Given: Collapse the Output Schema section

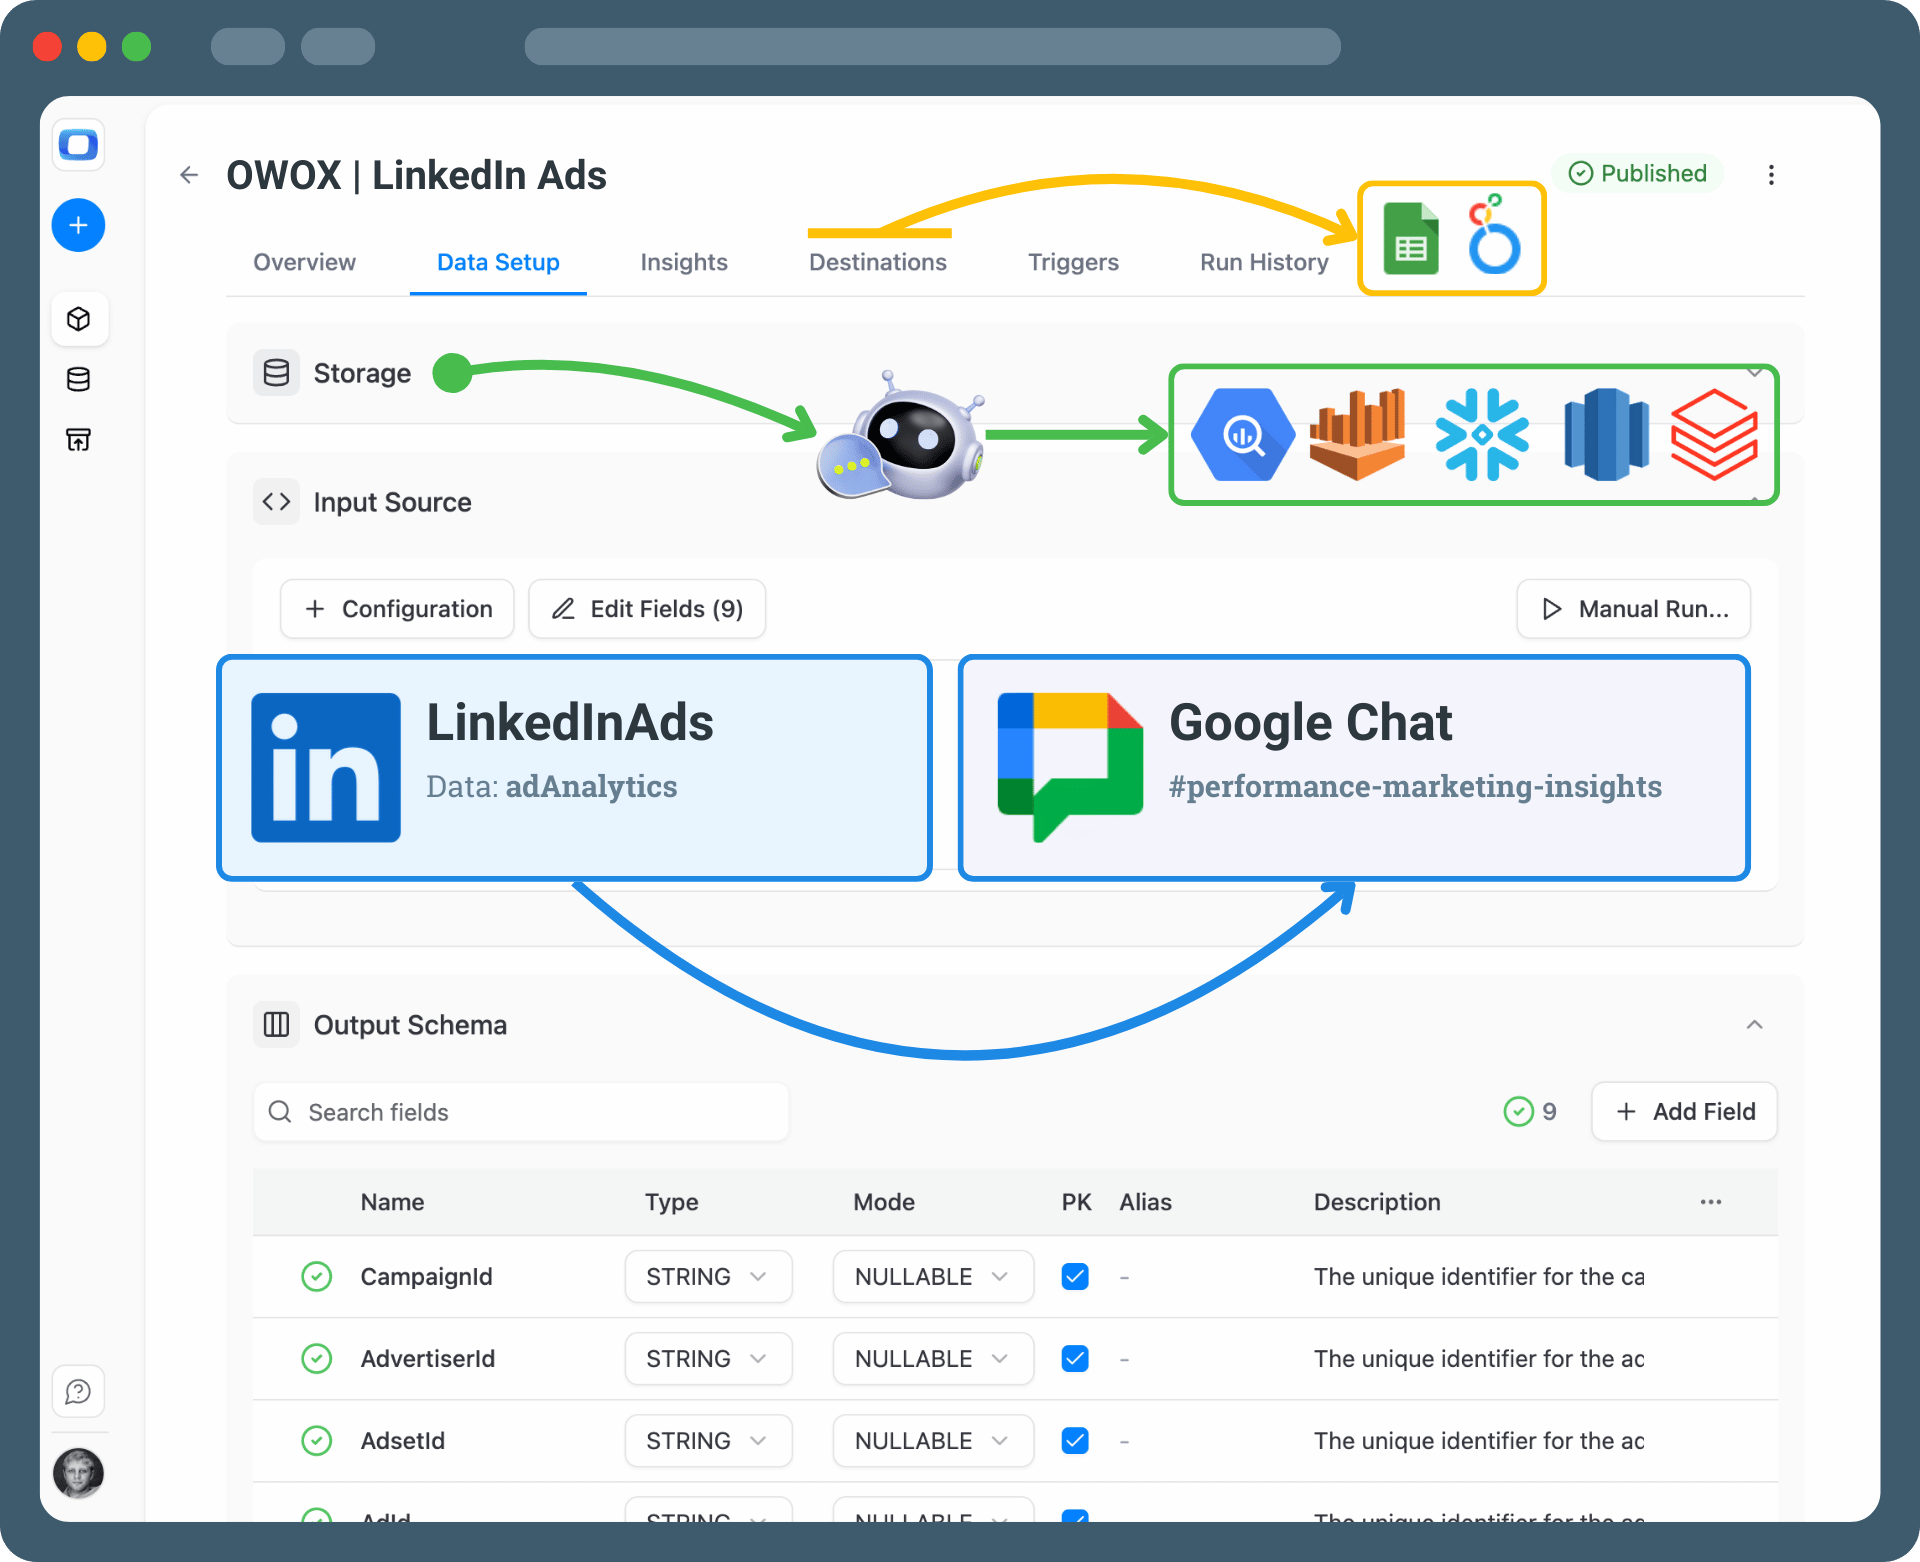Looking at the screenshot, I should pyautogui.click(x=1754, y=1025).
